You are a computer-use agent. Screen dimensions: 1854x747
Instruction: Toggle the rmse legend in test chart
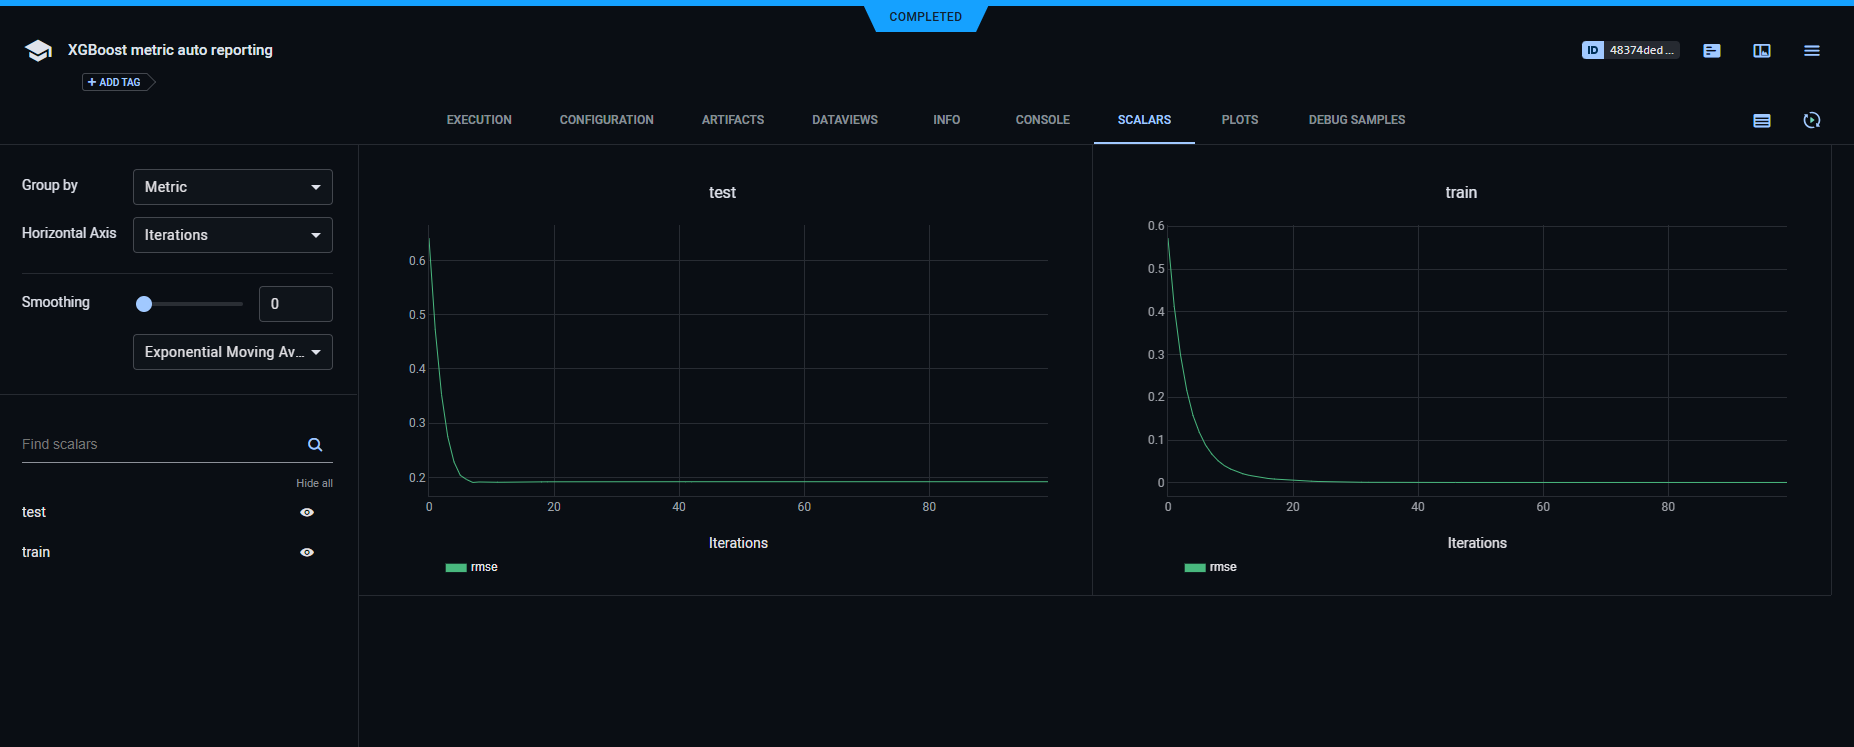pyautogui.click(x=472, y=567)
